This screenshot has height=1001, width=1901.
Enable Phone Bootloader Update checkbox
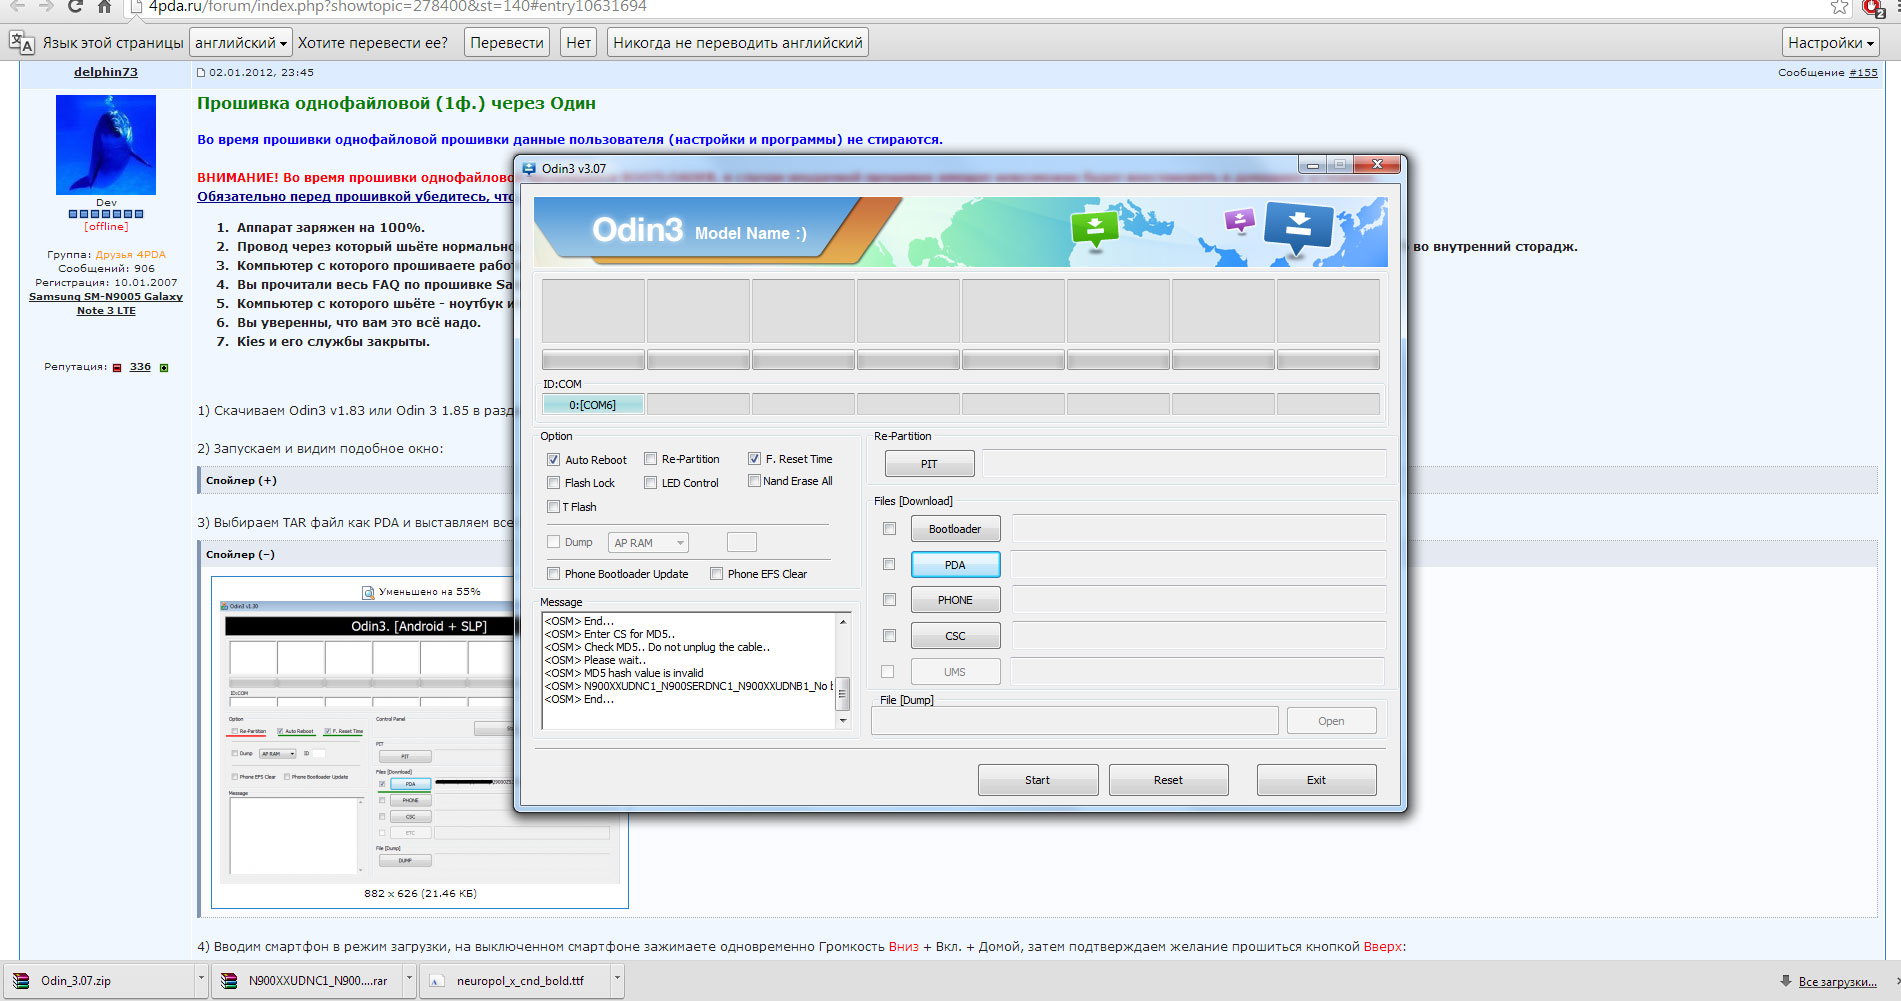[x=553, y=574]
